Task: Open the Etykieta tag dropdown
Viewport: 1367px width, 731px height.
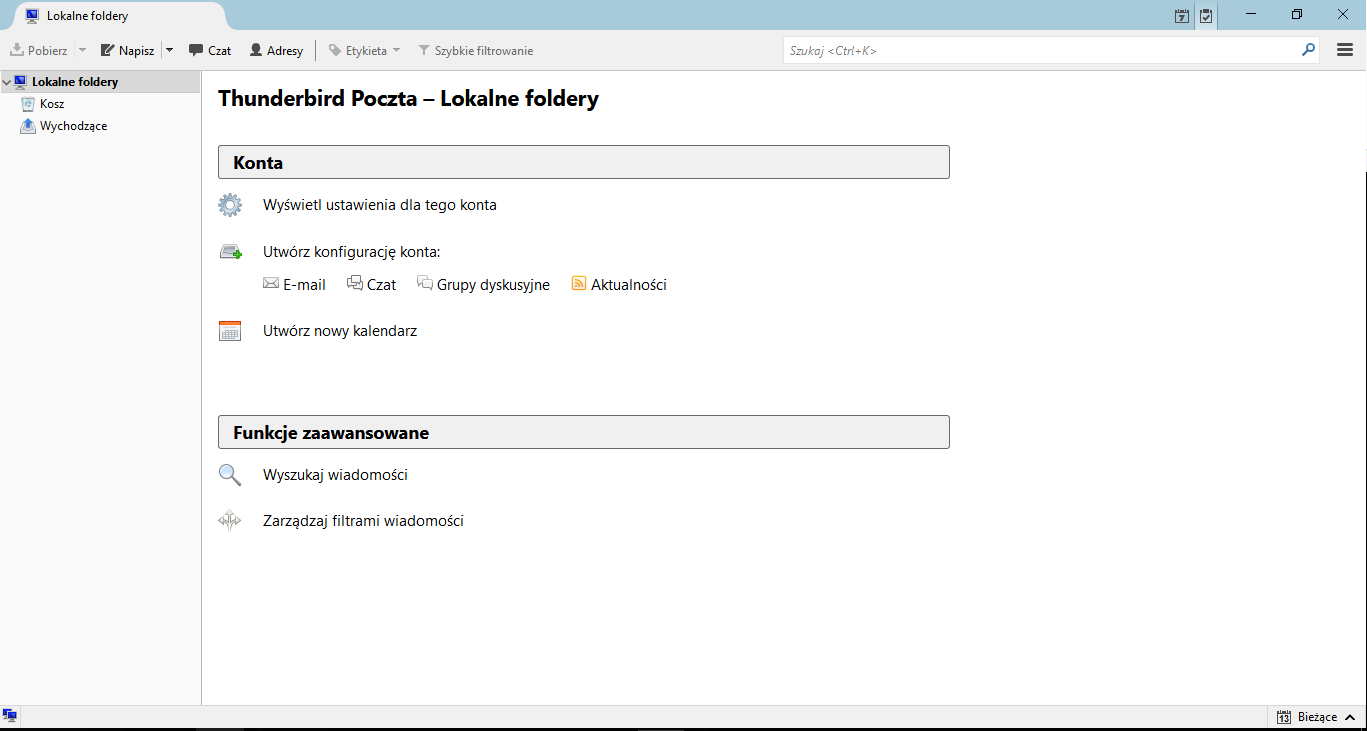Action: click(x=364, y=50)
